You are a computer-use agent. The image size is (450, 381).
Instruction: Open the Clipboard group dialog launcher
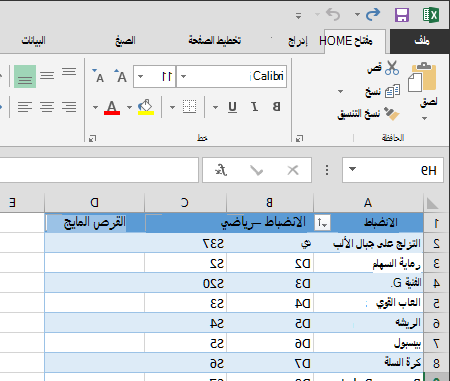pyautogui.click(x=299, y=138)
